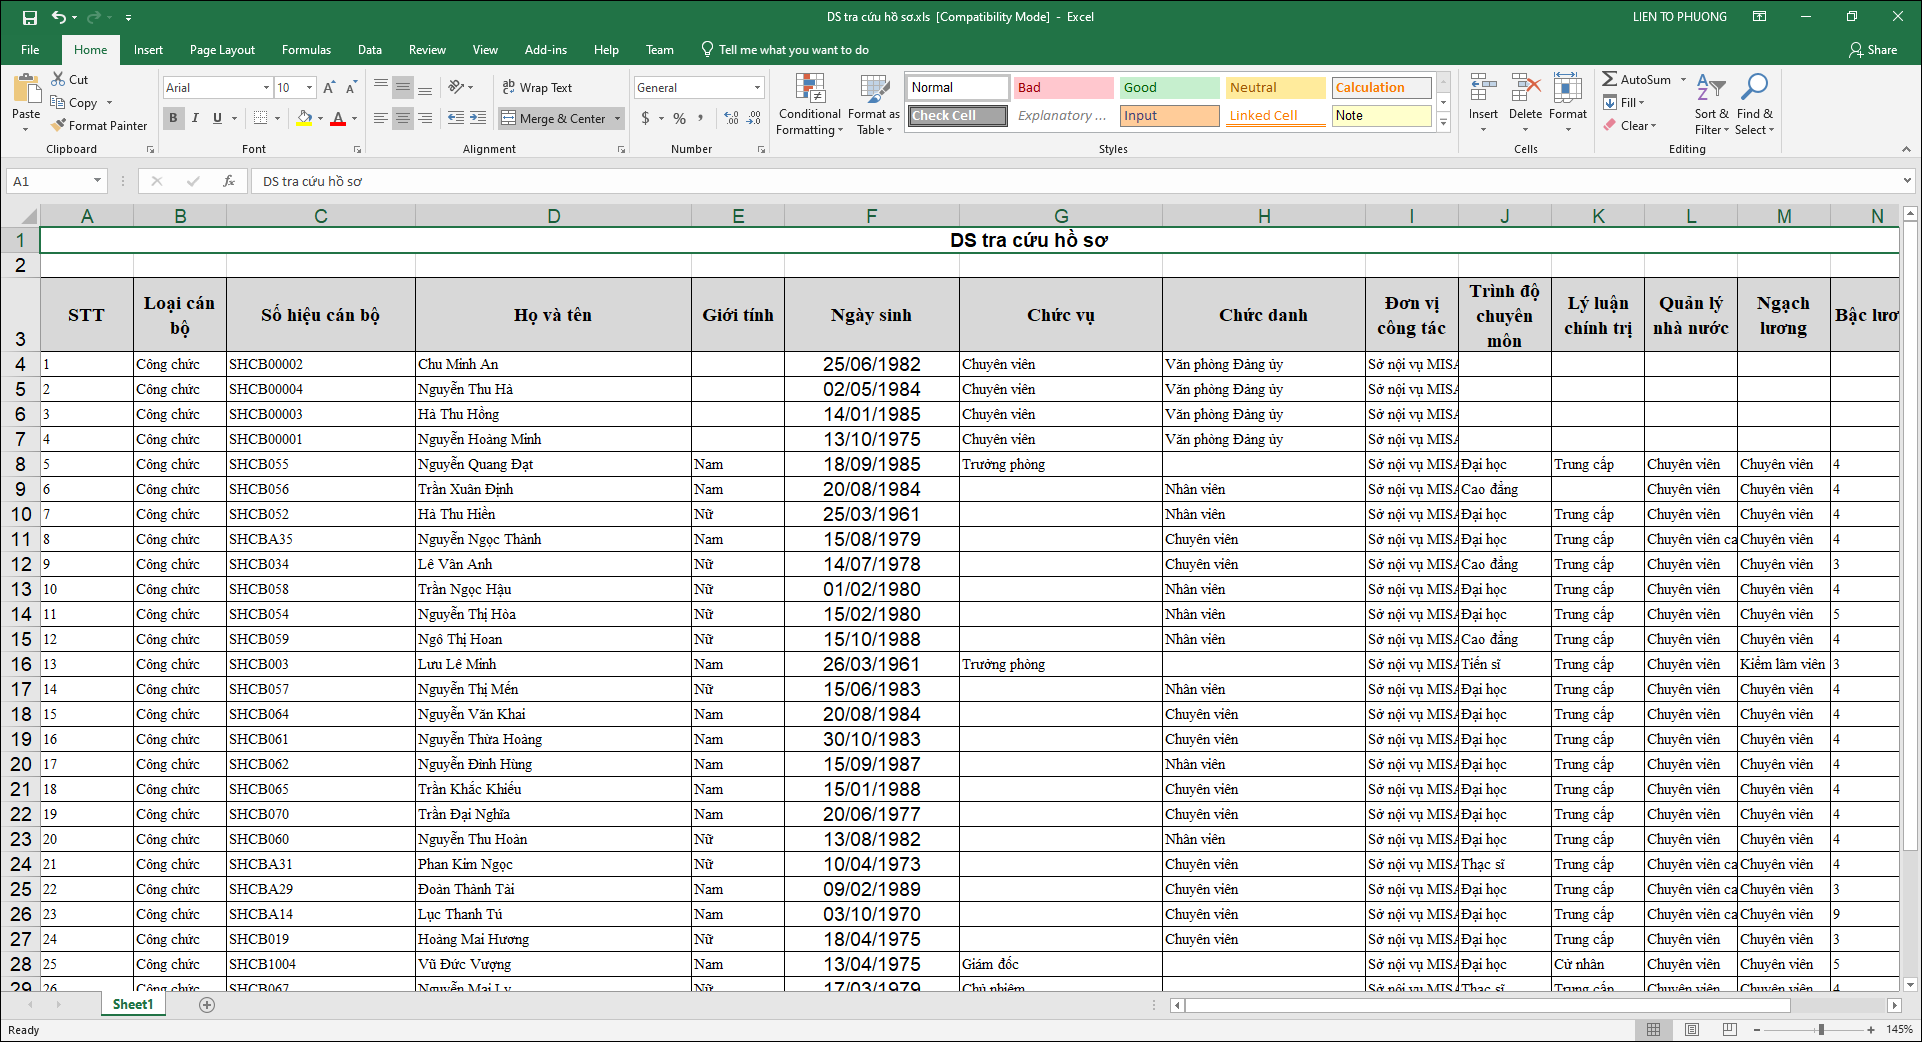Expand the General number format dropdown
The height and width of the screenshot is (1042, 1922).
click(x=757, y=88)
